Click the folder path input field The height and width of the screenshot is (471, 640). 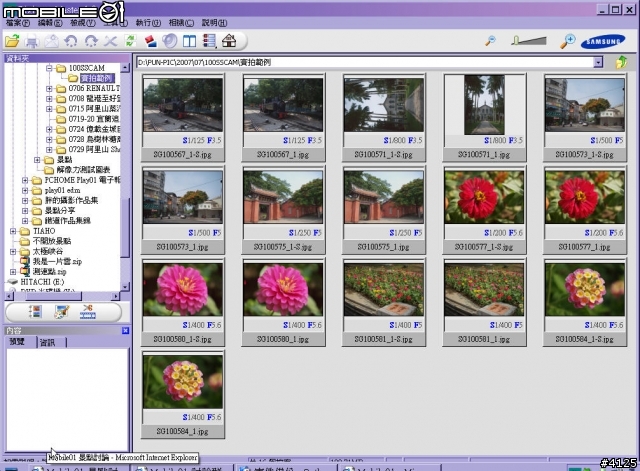coord(365,62)
